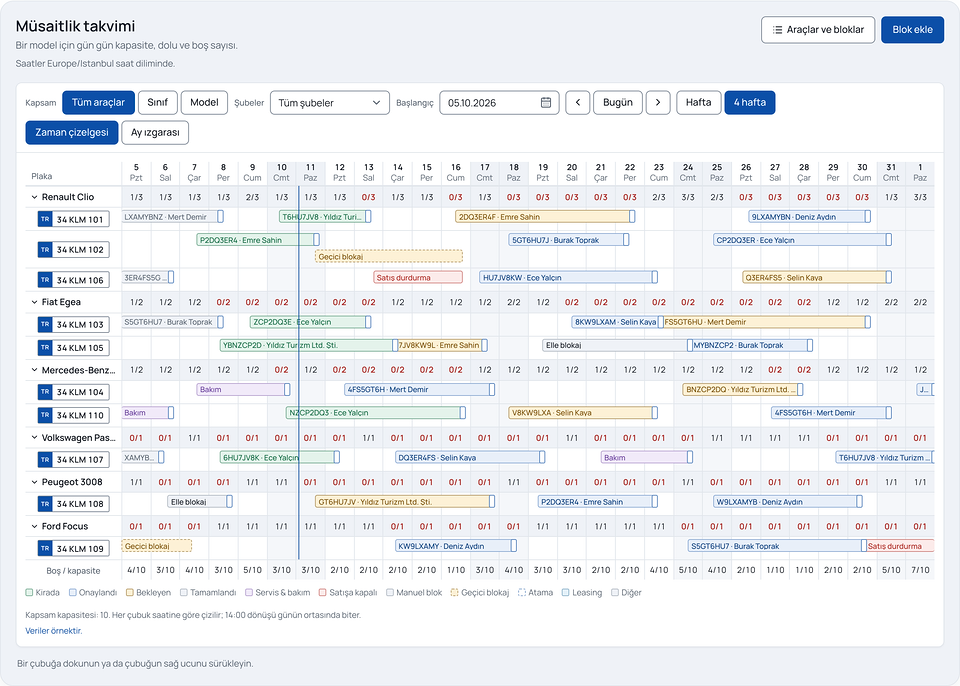Set the range to 4 hafta

click(x=749, y=103)
